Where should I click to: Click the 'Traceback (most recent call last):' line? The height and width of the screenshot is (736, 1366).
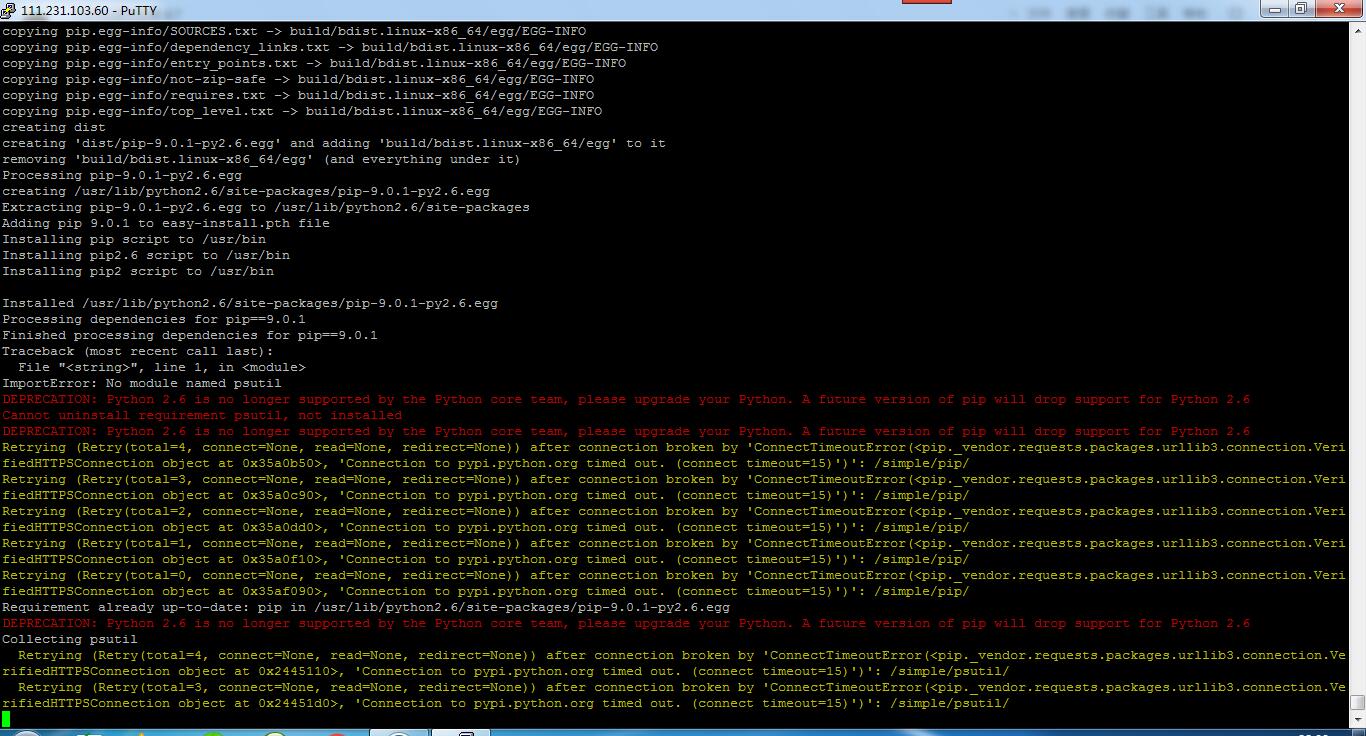click(137, 351)
